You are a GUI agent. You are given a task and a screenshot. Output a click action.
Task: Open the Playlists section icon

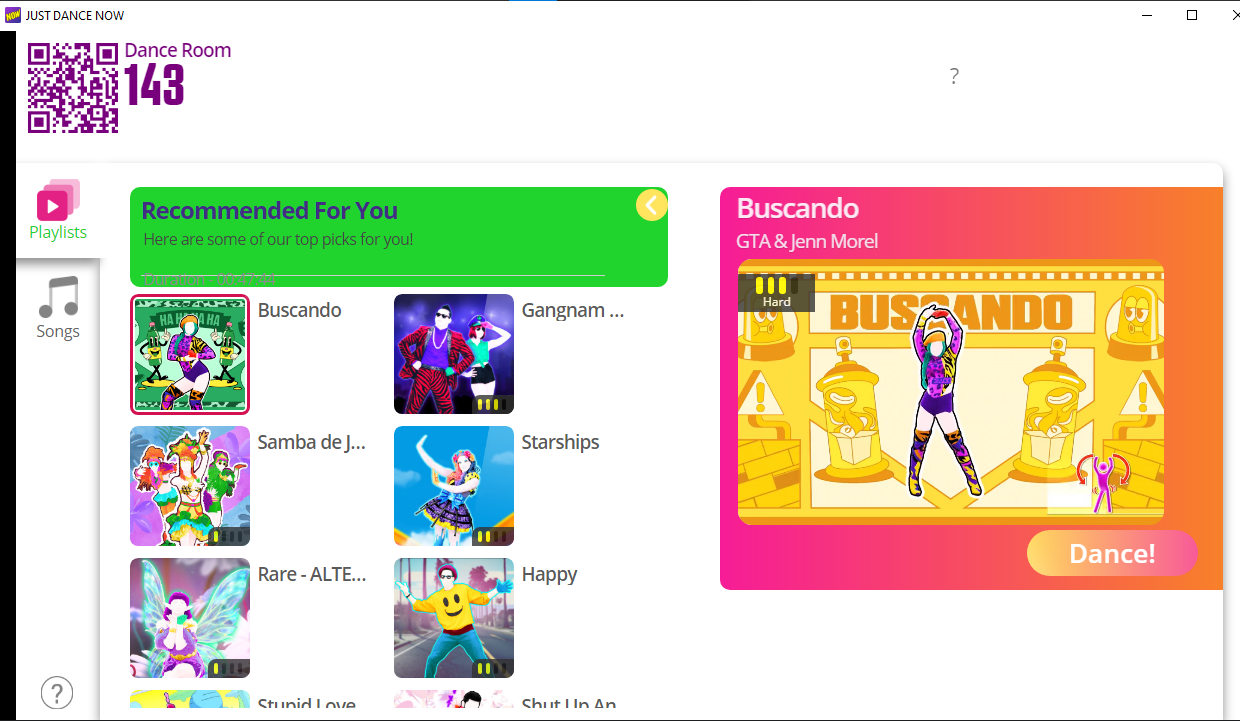pos(58,201)
